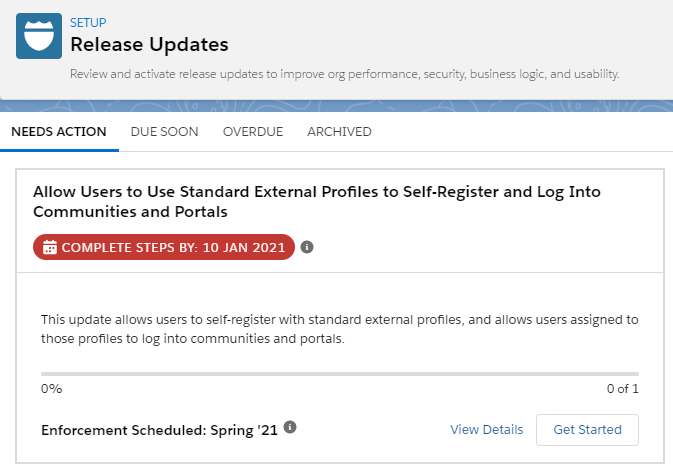Click the info icon beside the due date badge

(307, 247)
